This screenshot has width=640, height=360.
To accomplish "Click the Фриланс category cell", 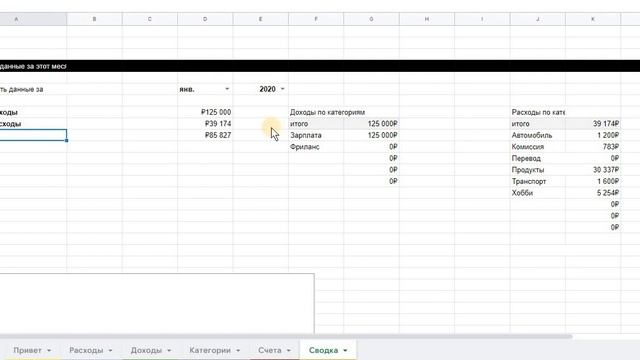I will [x=316, y=147].
